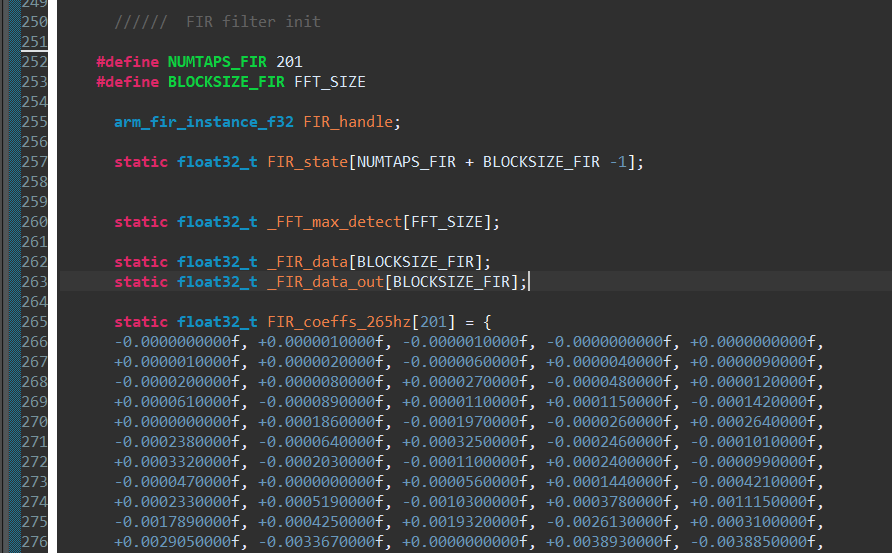Click the _FIR_data array name on line 262
This screenshot has width=892, height=553.
pyautogui.click(x=307, y=262)
